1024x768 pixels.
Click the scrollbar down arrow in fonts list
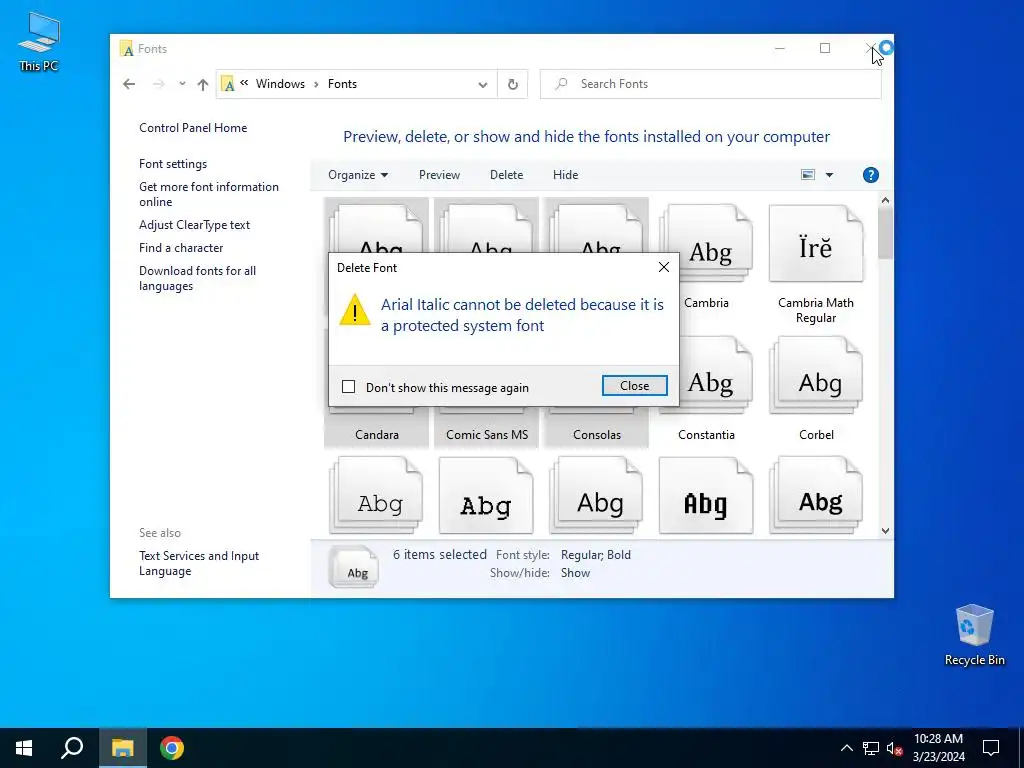[x=886, y=531]
